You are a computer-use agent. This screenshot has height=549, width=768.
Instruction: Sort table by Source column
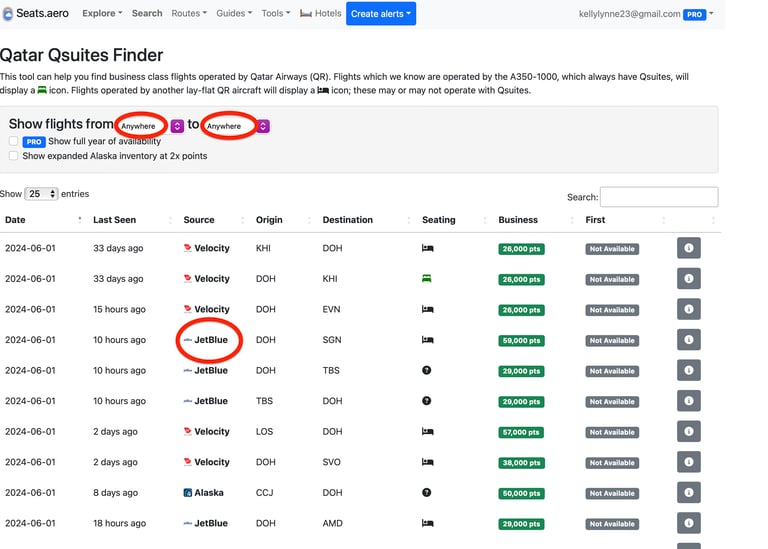[x=214, y=220]
